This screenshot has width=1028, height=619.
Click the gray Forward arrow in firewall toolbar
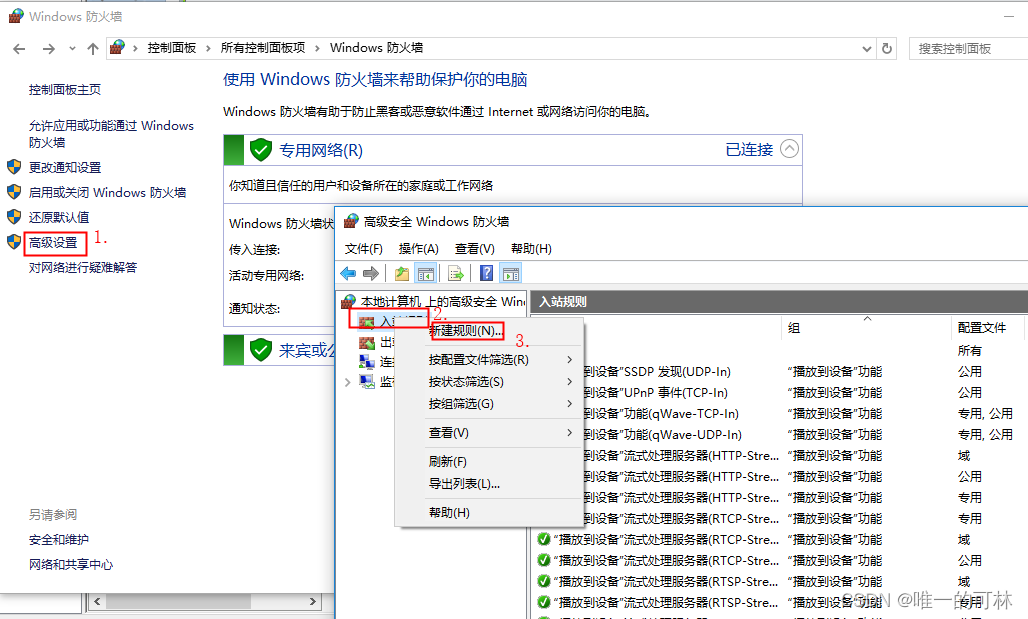click(371, 273)
